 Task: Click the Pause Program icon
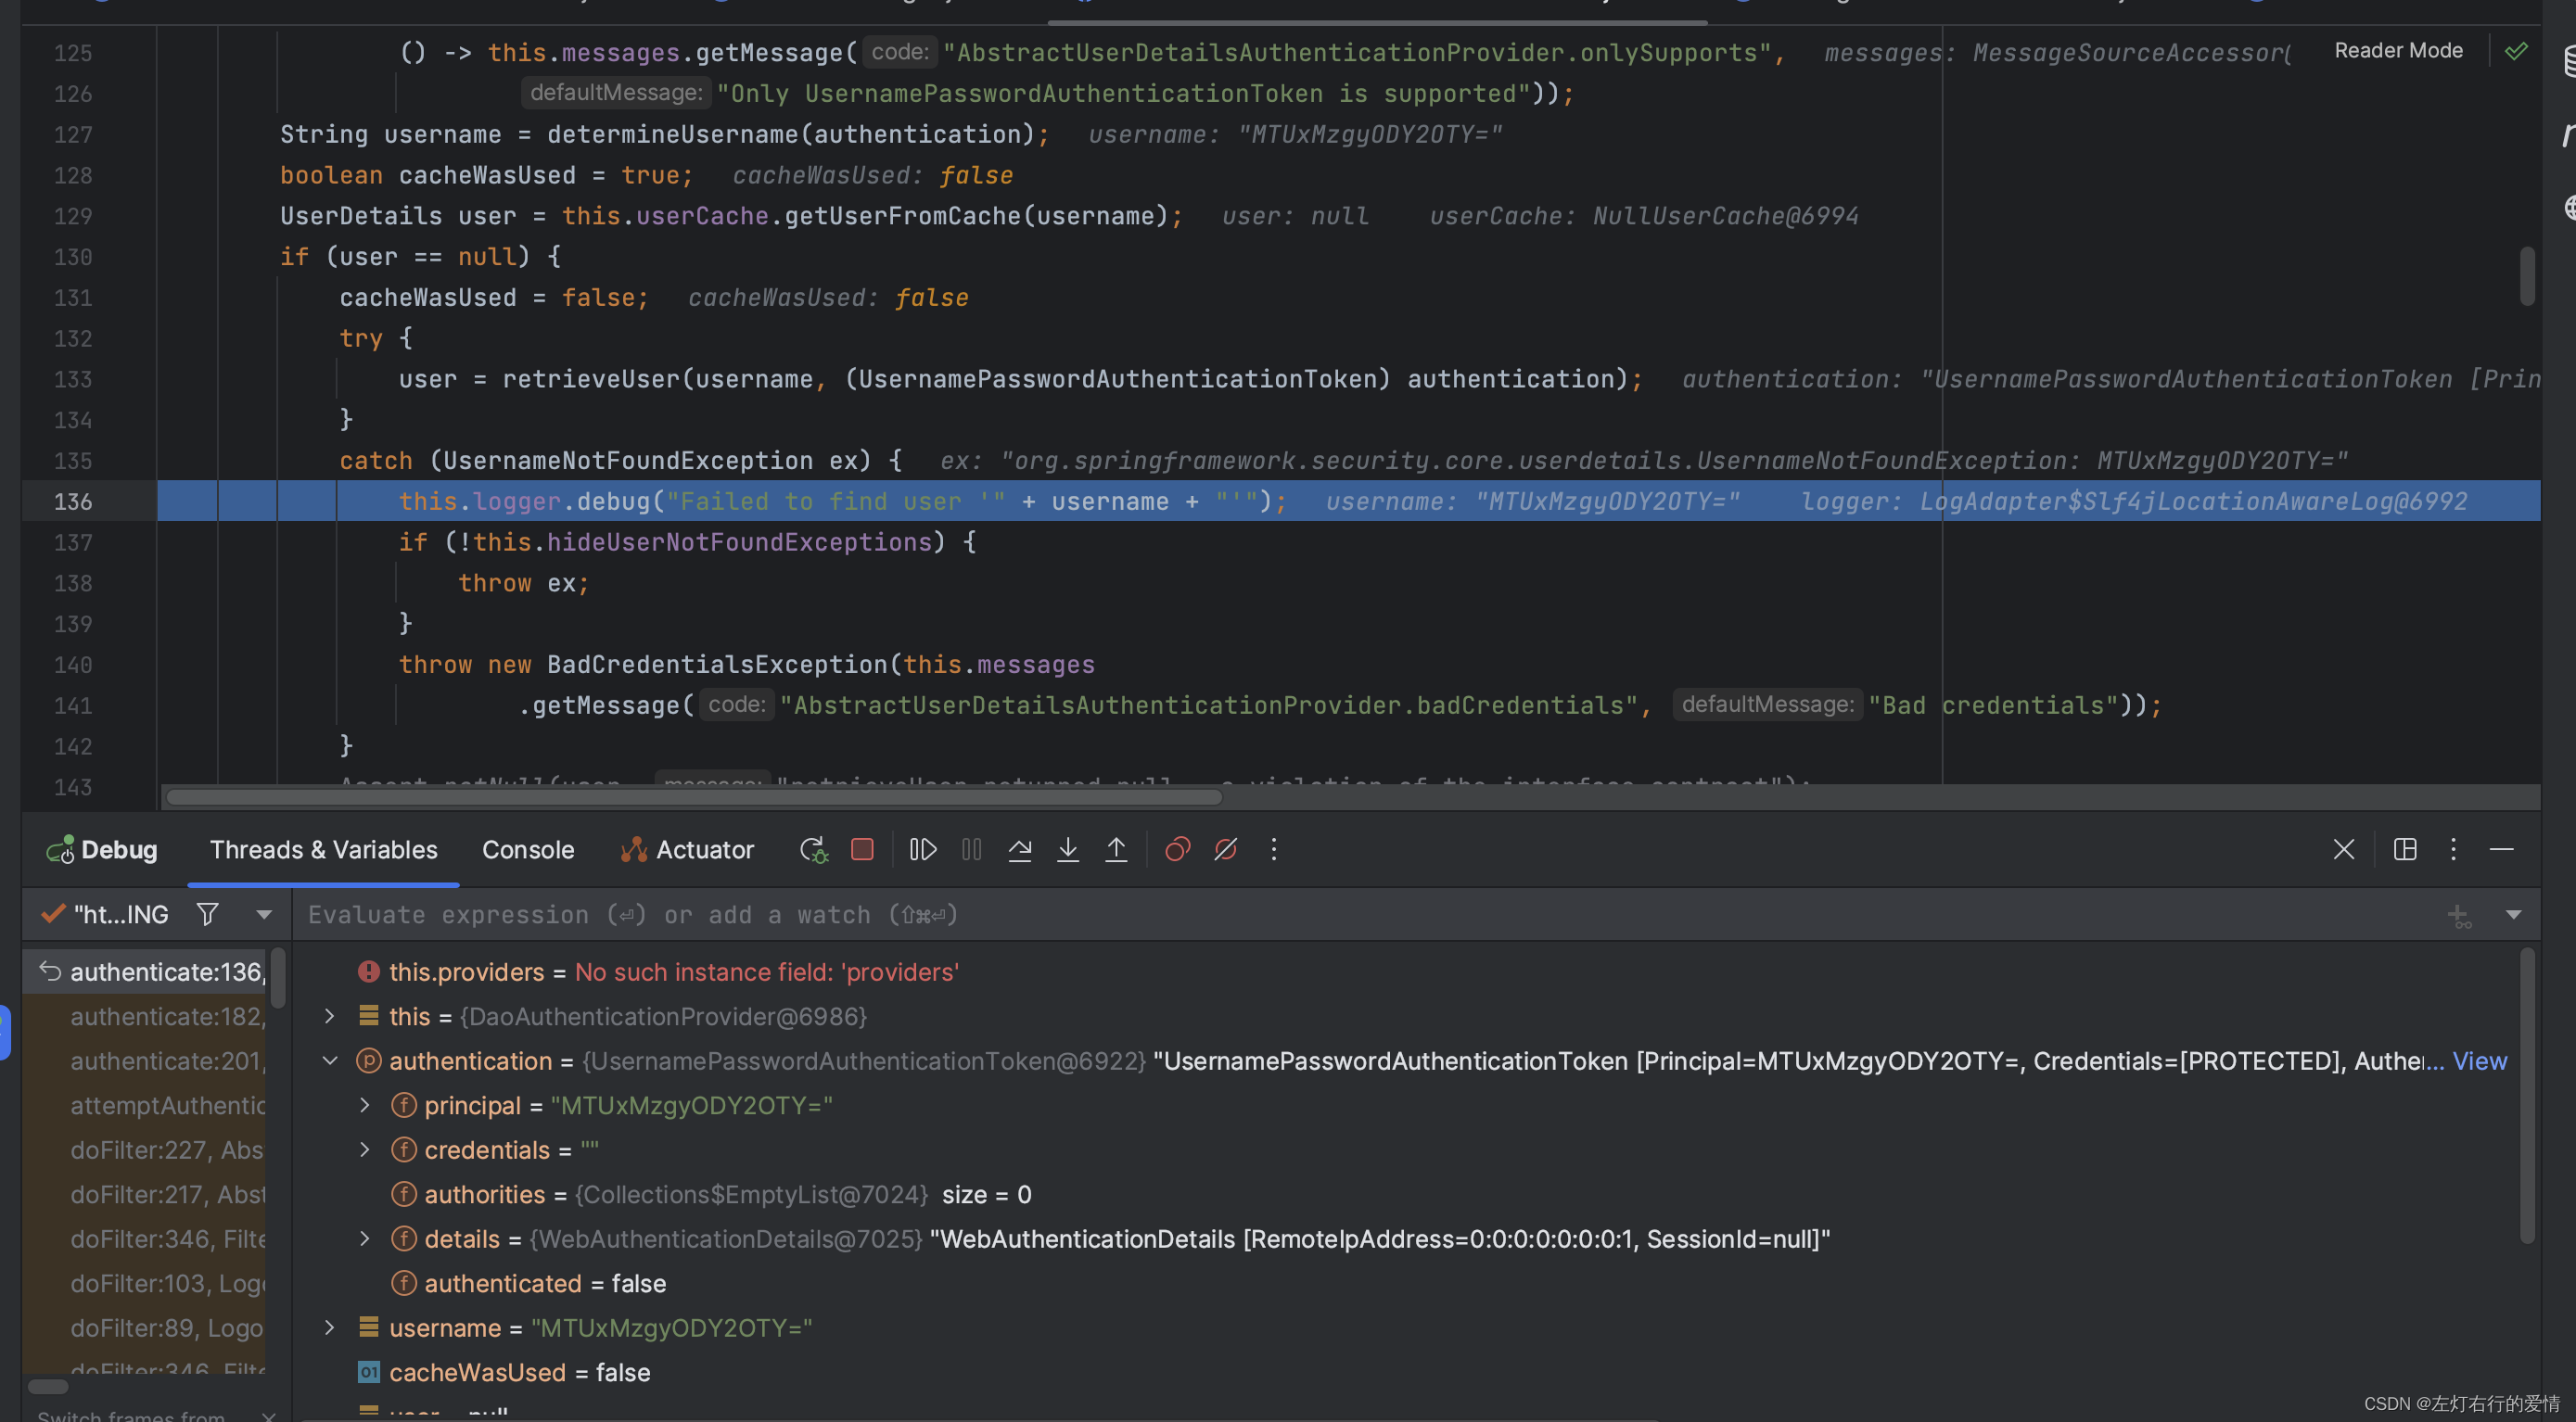968,849
